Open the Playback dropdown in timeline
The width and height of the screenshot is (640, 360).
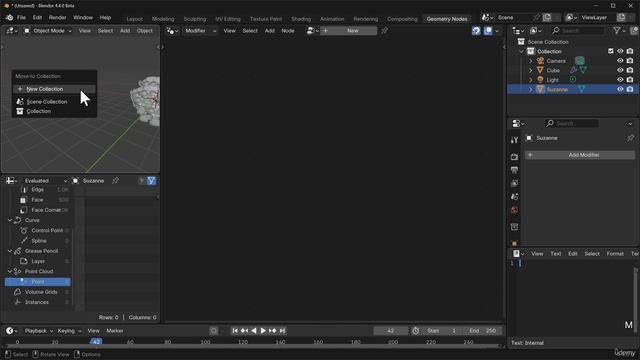[x=39, y=331]
